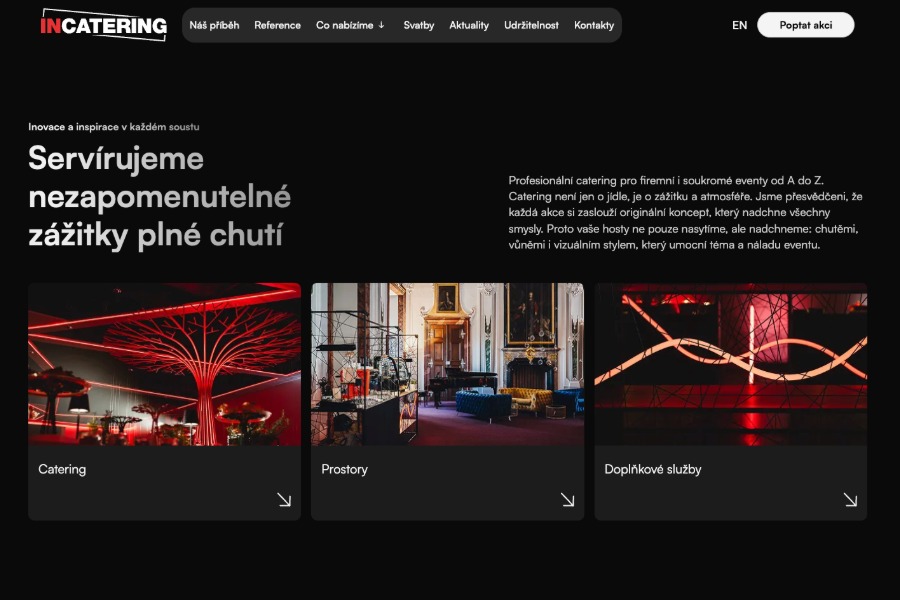Click the arrow icon on Prostory card
This screenshot has width=900, height=600.
click(x=567, y=500)
